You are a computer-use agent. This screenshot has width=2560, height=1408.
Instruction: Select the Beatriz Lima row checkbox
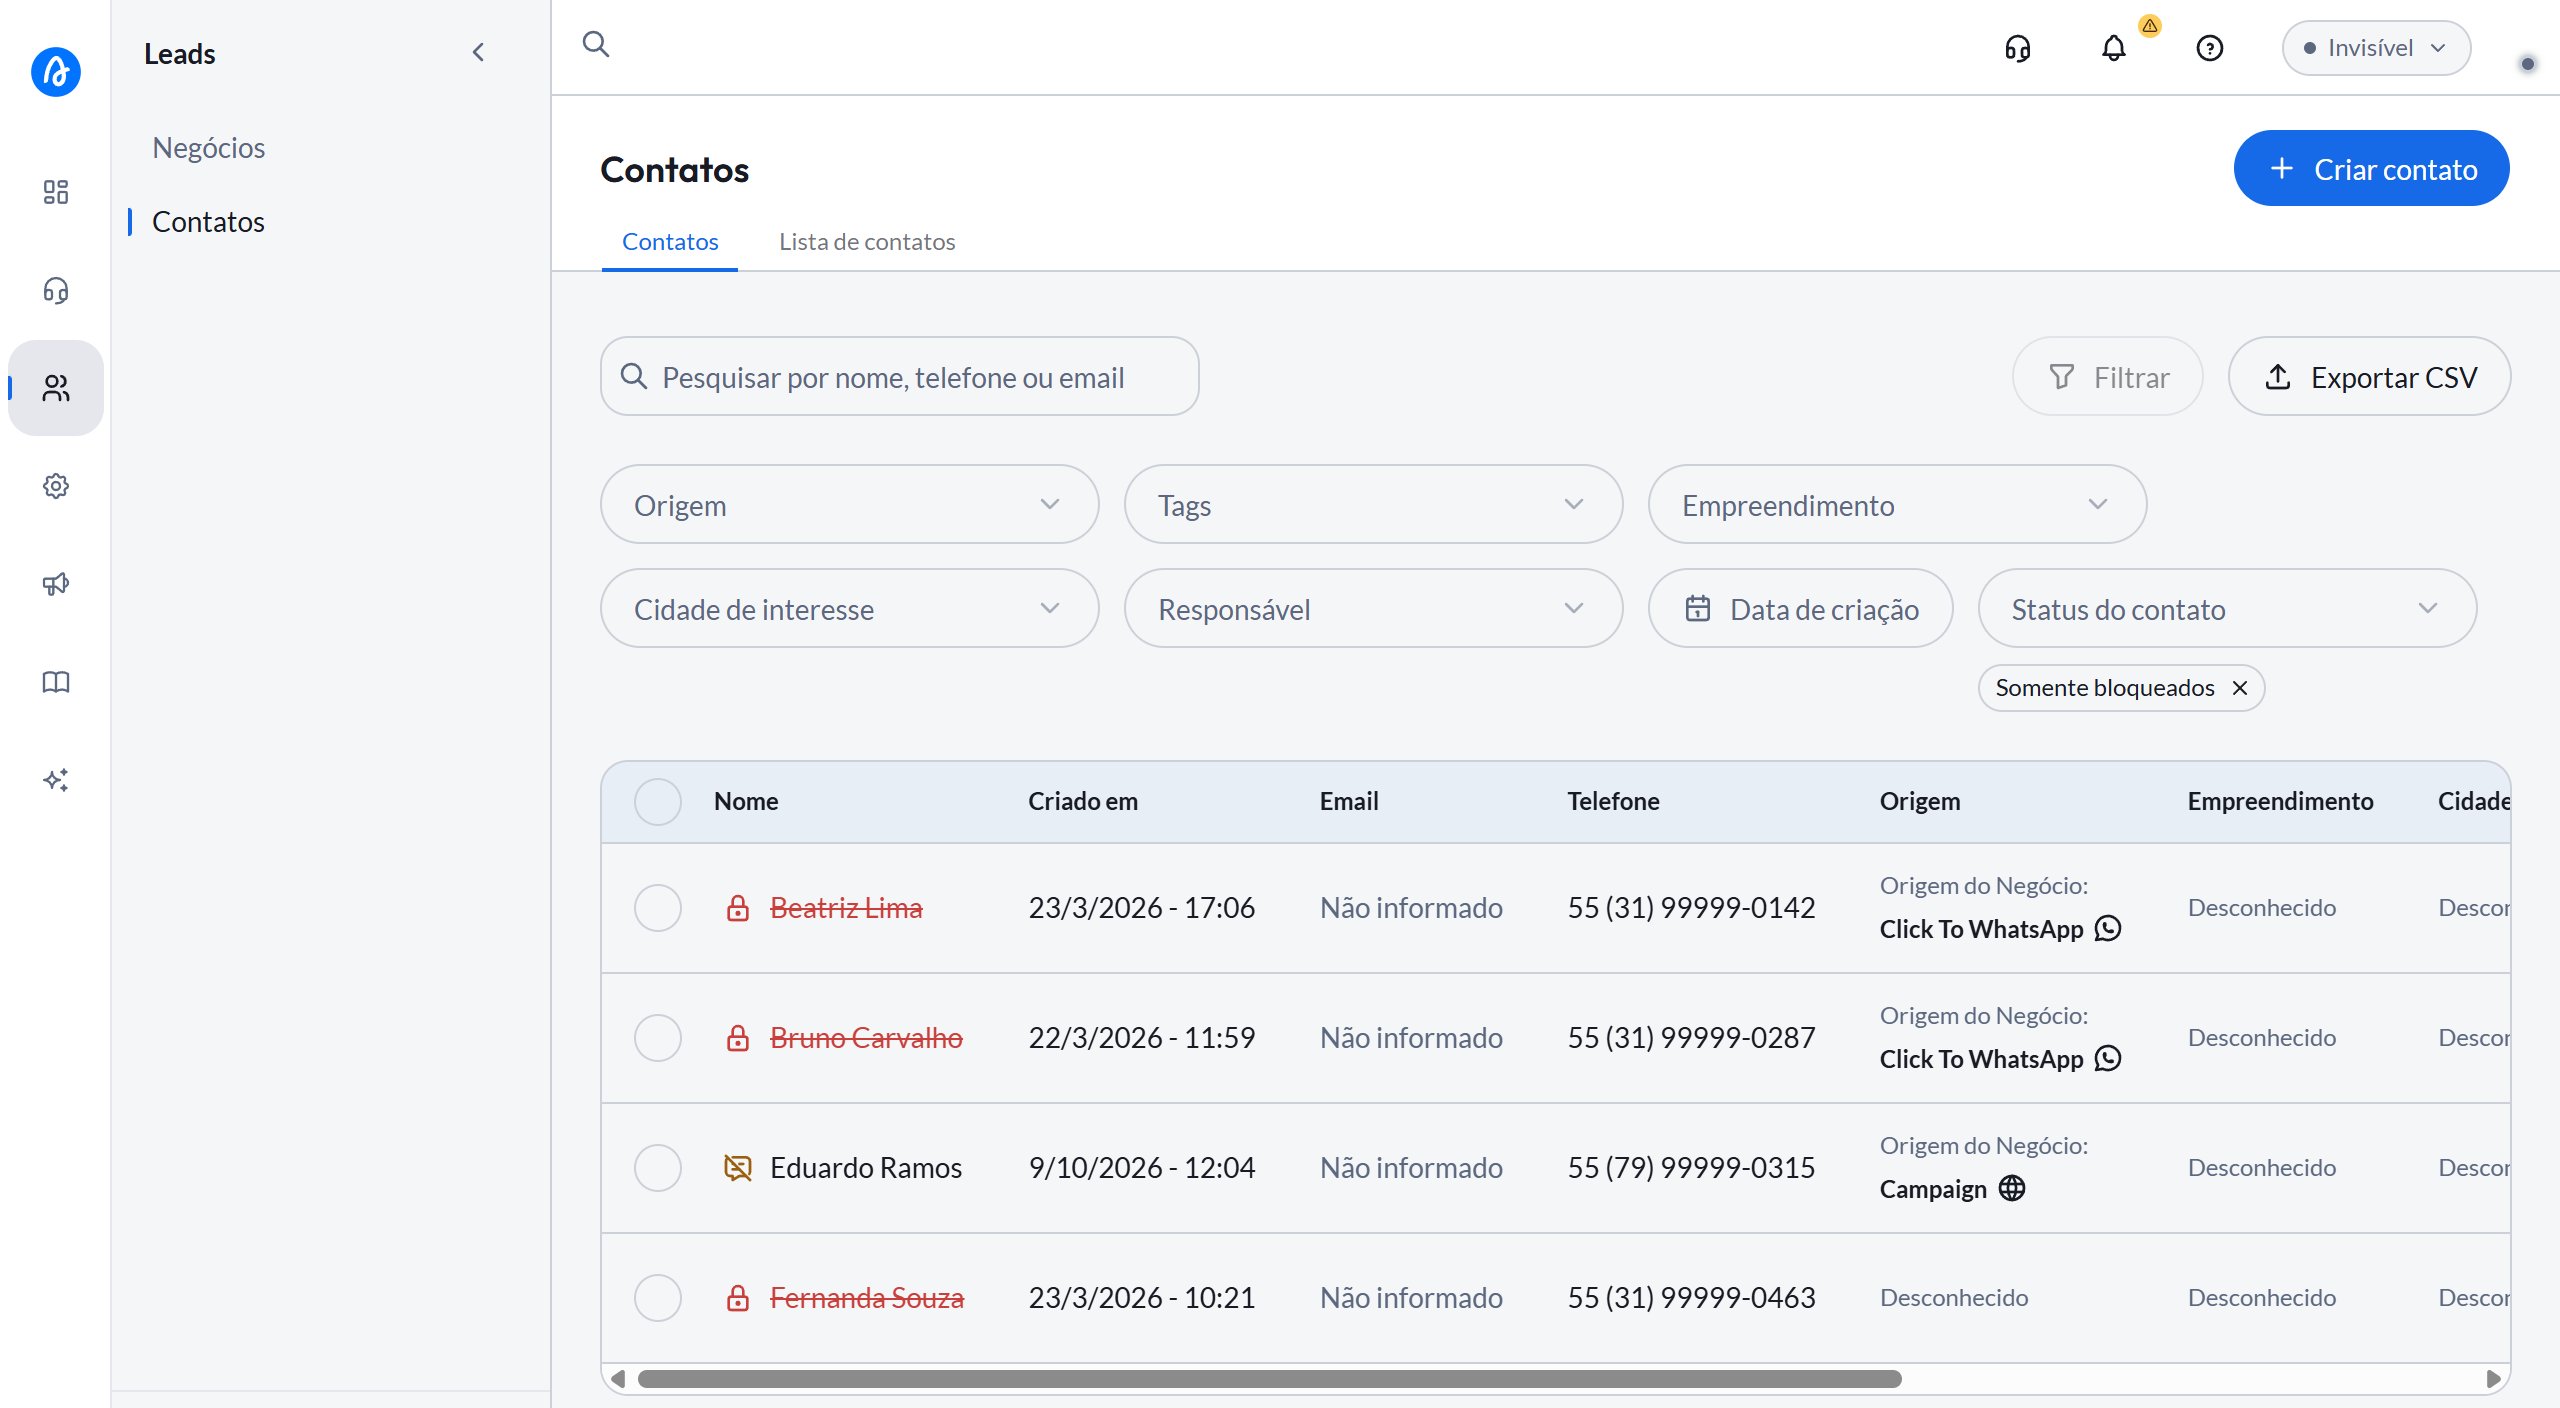click(x=658, y=908)
